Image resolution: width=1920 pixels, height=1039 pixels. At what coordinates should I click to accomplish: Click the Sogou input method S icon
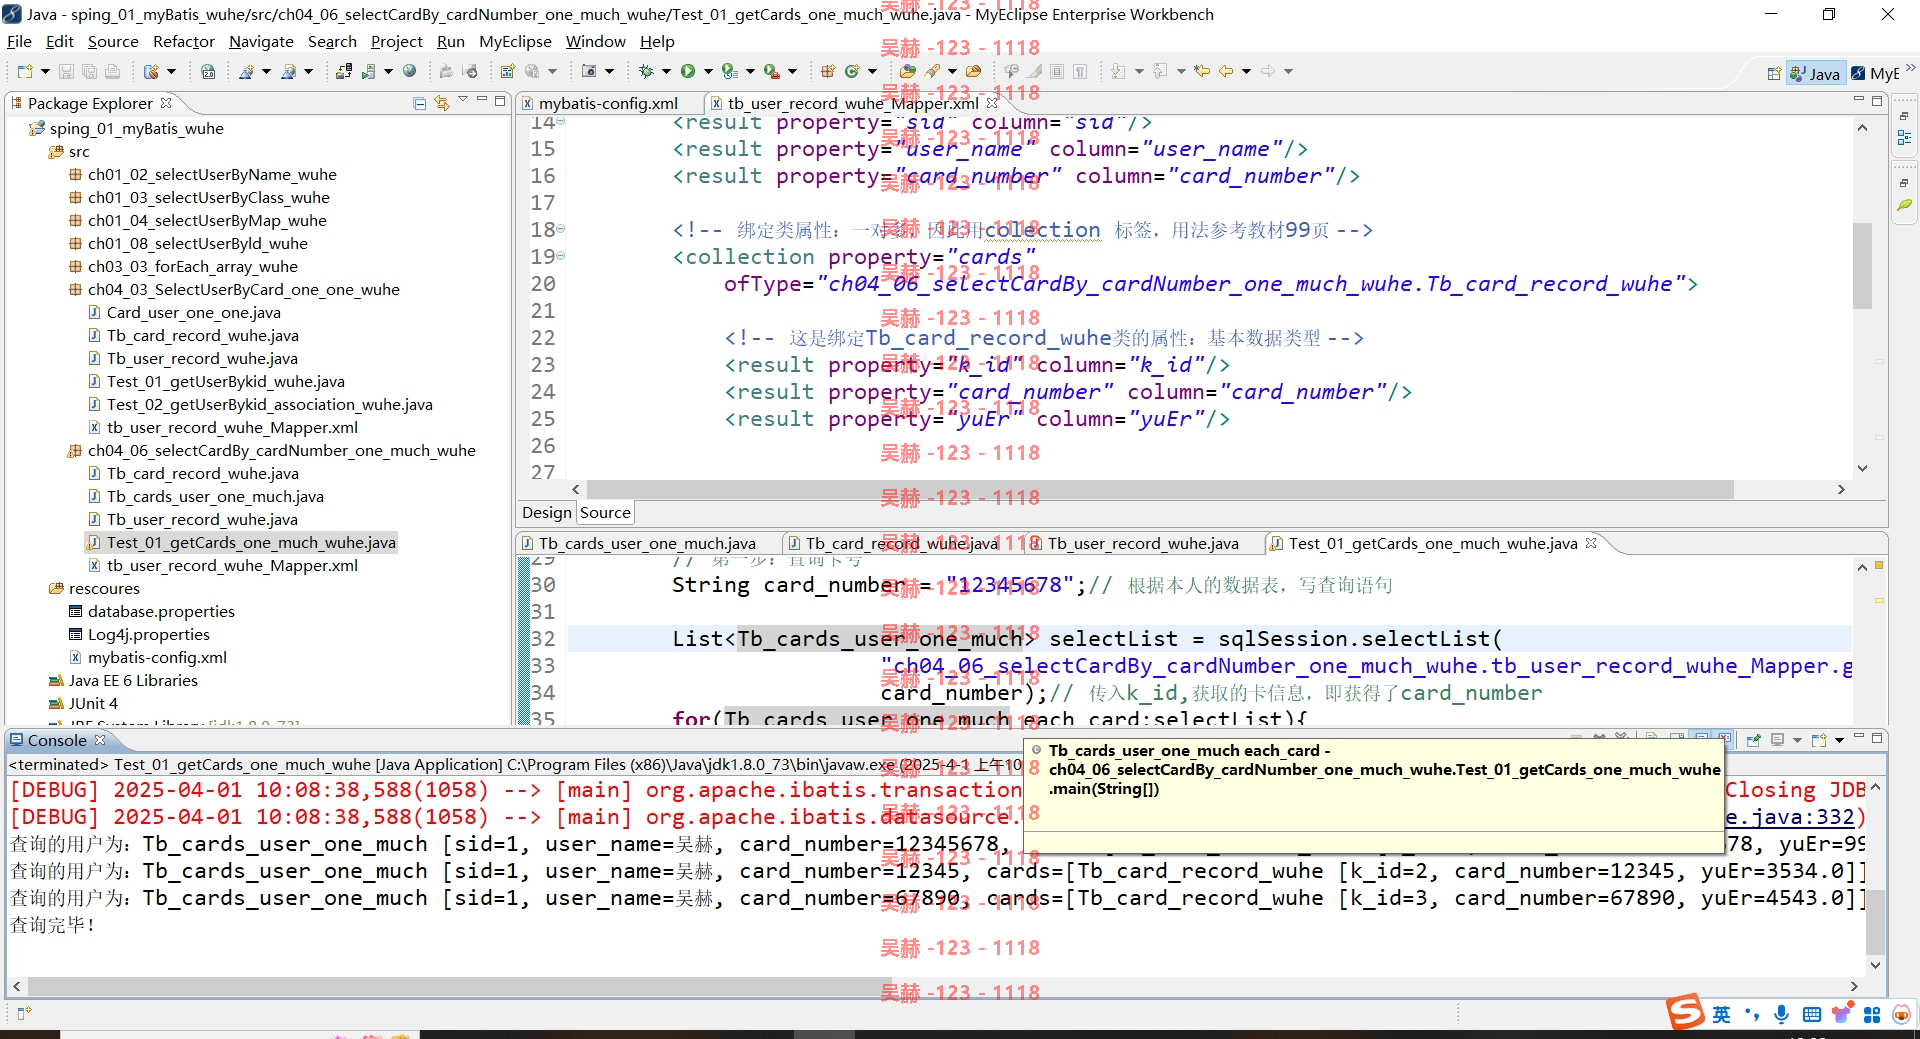click(1686, 1012)
